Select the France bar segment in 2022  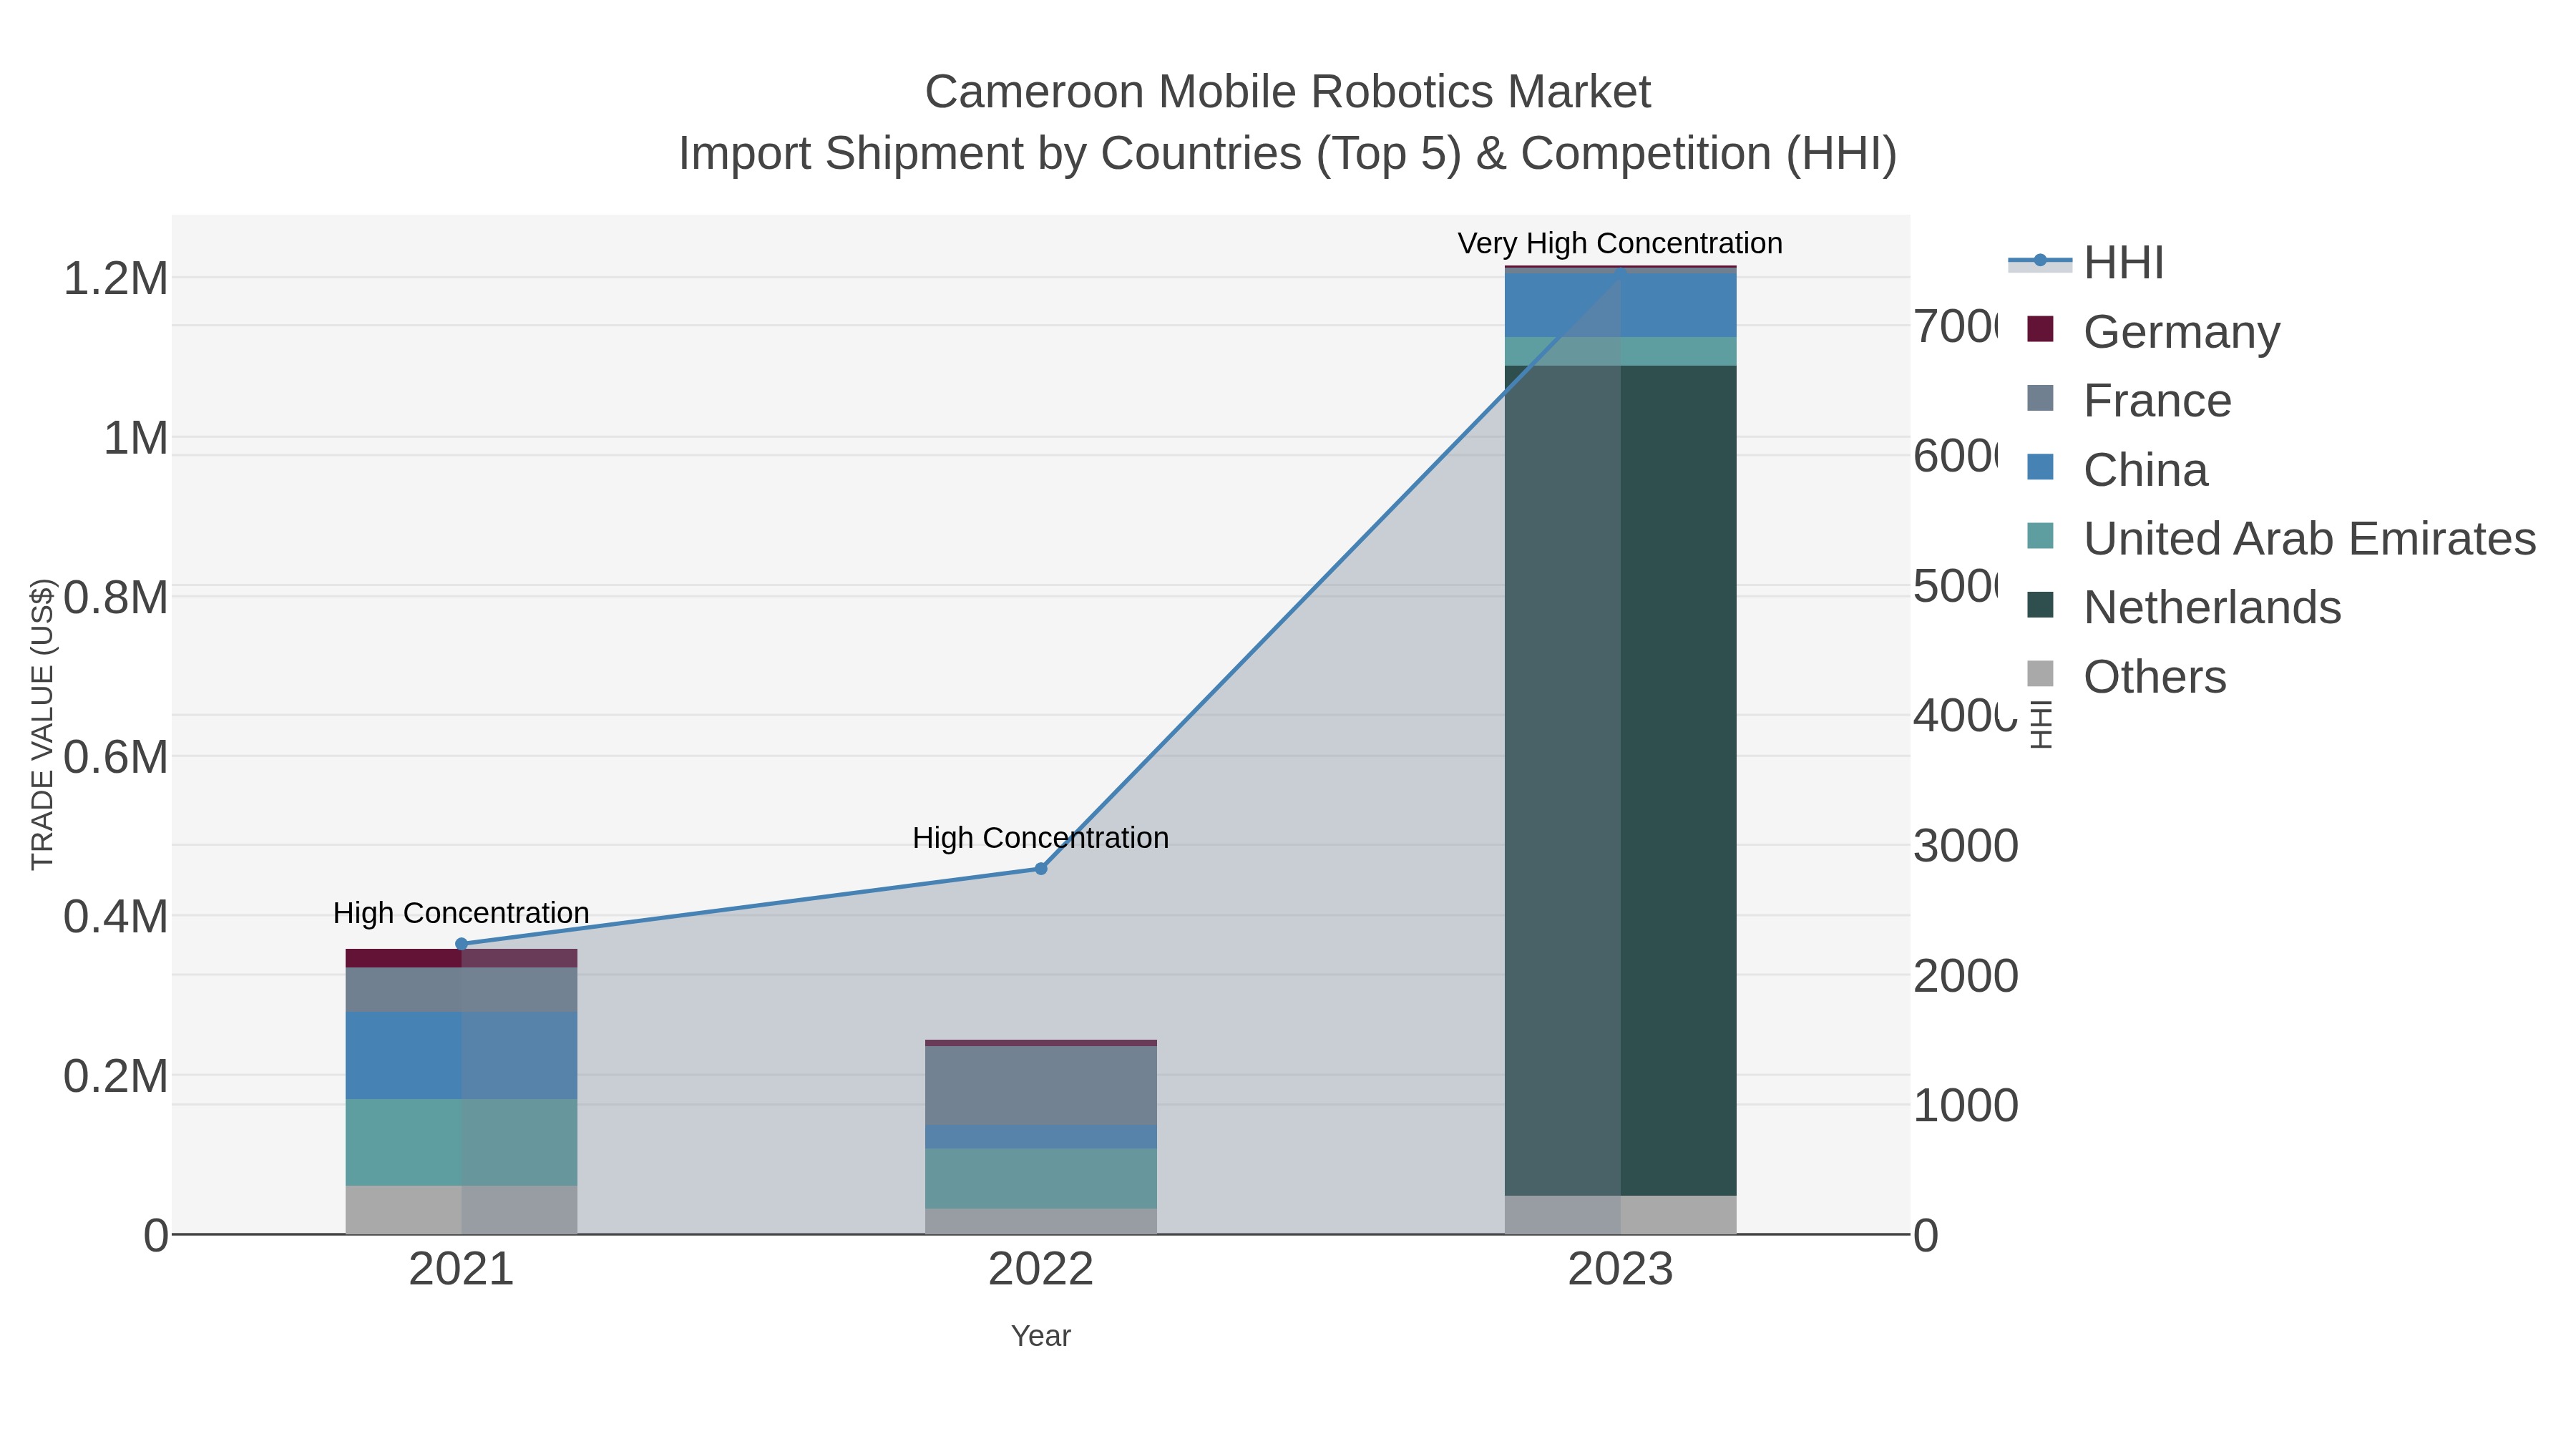tap(1041, 1085)
